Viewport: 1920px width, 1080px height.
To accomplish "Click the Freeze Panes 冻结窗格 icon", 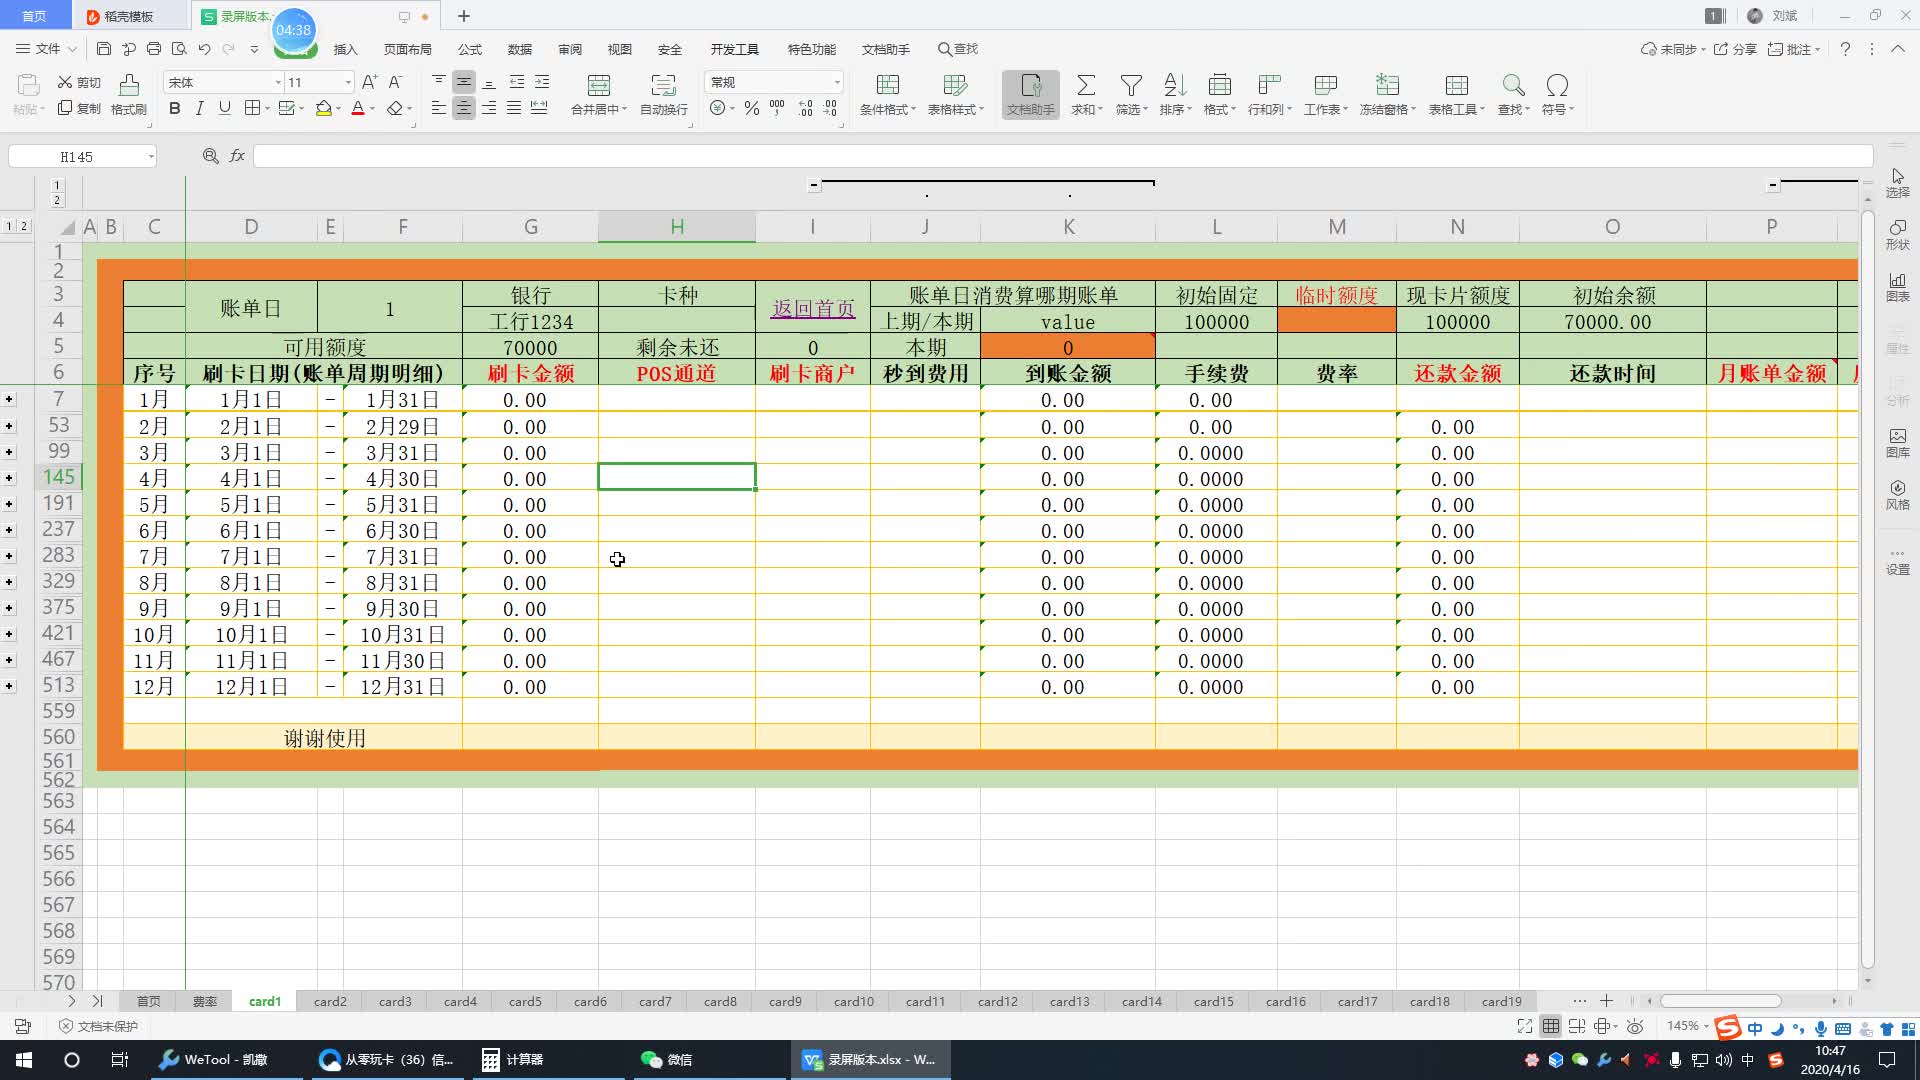I will 1387,86.
